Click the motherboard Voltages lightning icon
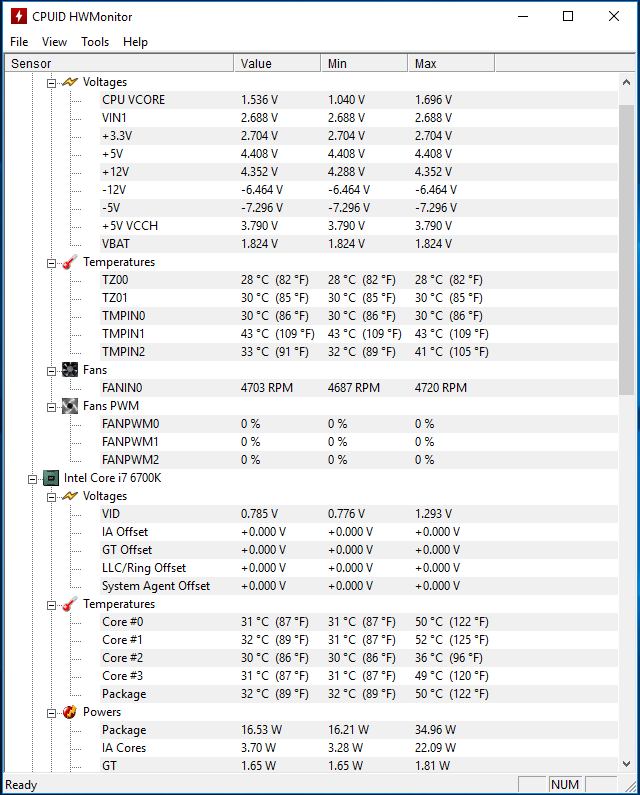Viewport: 640px width, 795px height. coord(69,82)
